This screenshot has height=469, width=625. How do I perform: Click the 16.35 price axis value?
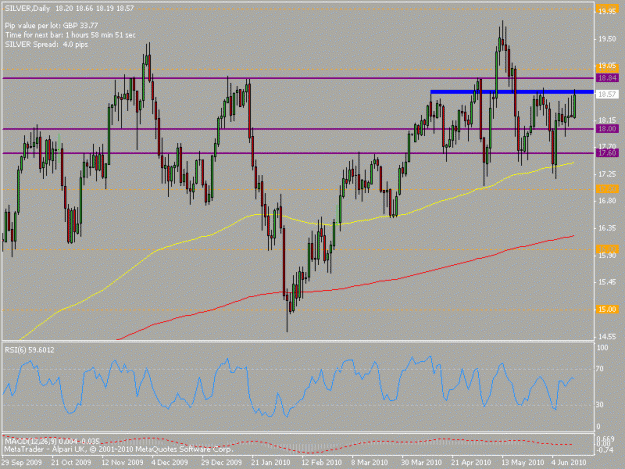(607, 228)
